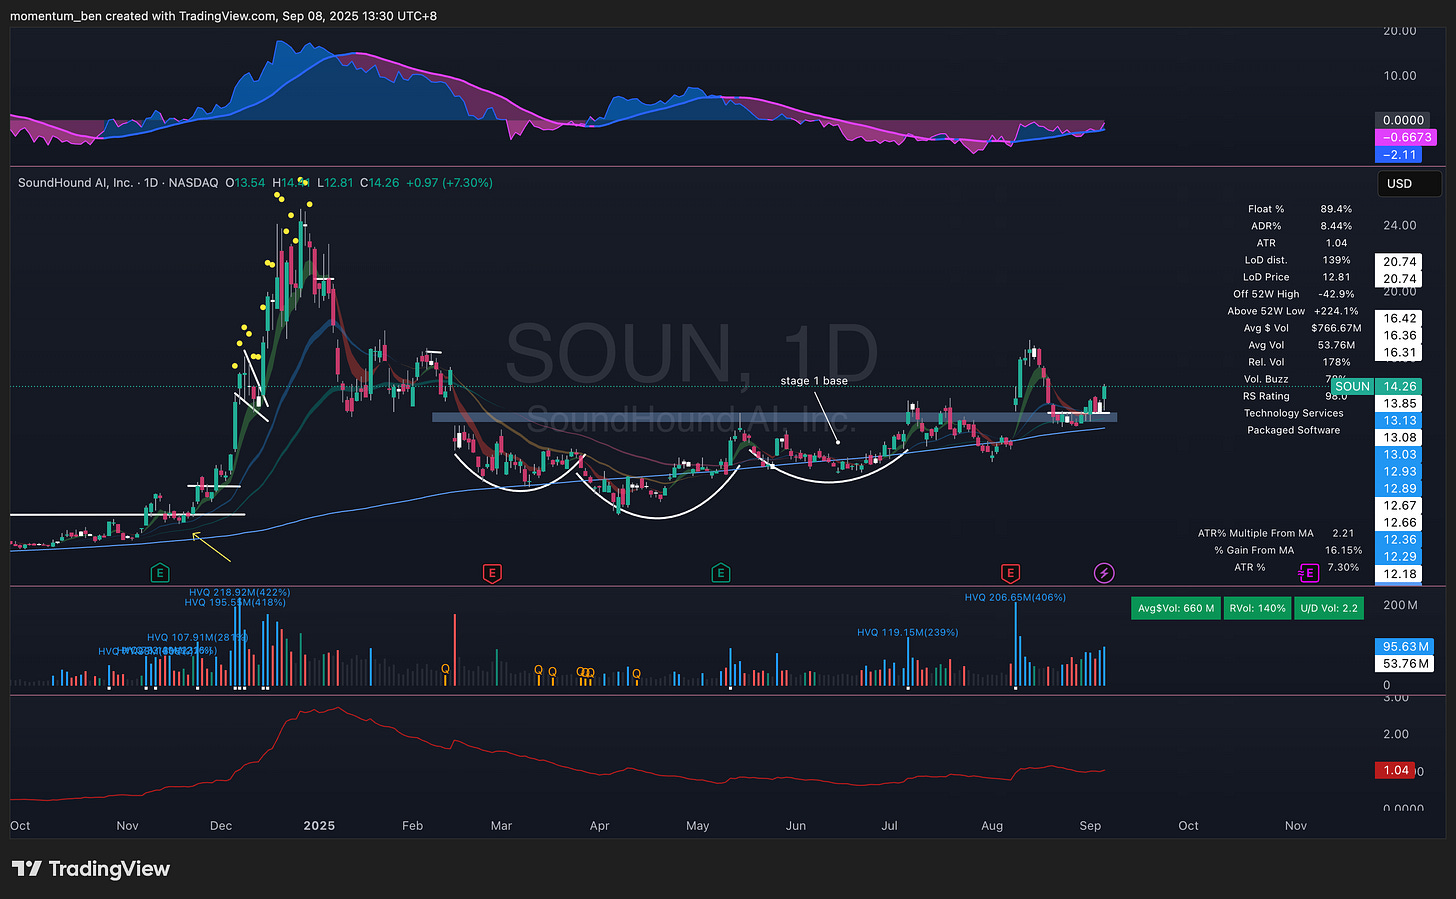Image resolution: width=1456 pixels, height=899 pixels.
Task: Click the blue −2.11 indicator label
Action: (1400, 154)
